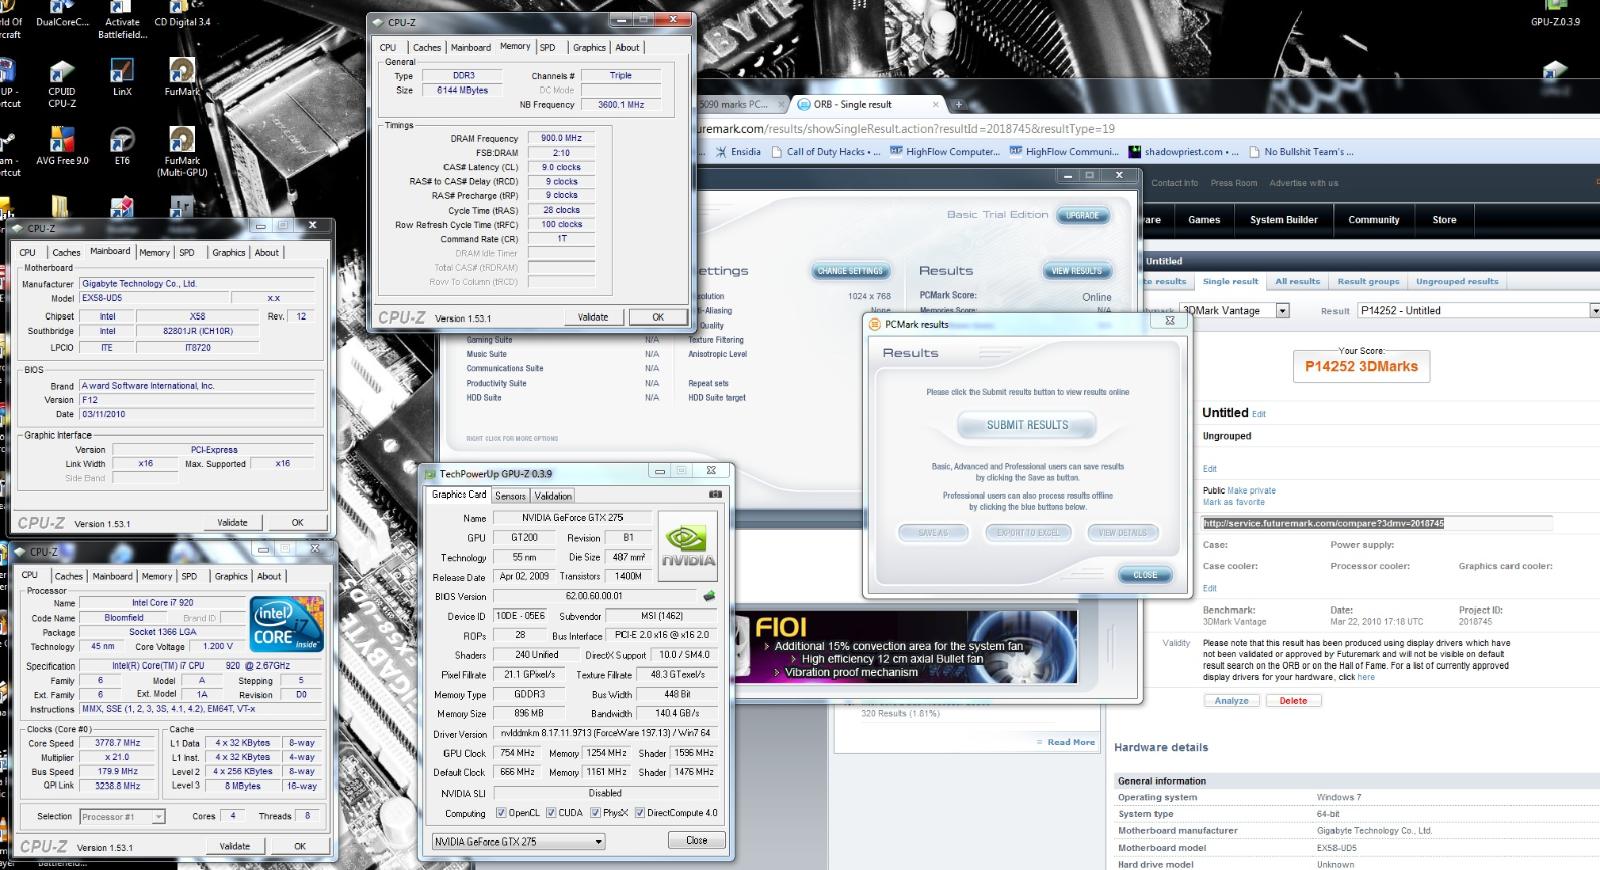Open the Result groups tab on Futuremark
Screen dimensions: 1600x870
(x=1368, y=282)
